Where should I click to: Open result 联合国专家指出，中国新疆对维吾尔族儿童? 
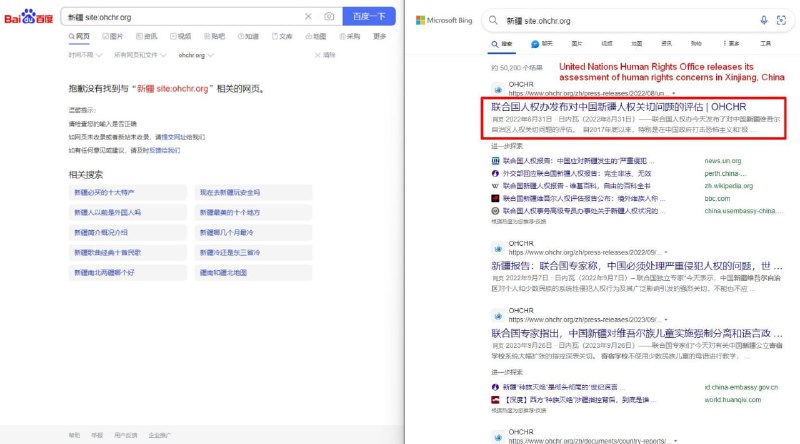tap(636, 333)
